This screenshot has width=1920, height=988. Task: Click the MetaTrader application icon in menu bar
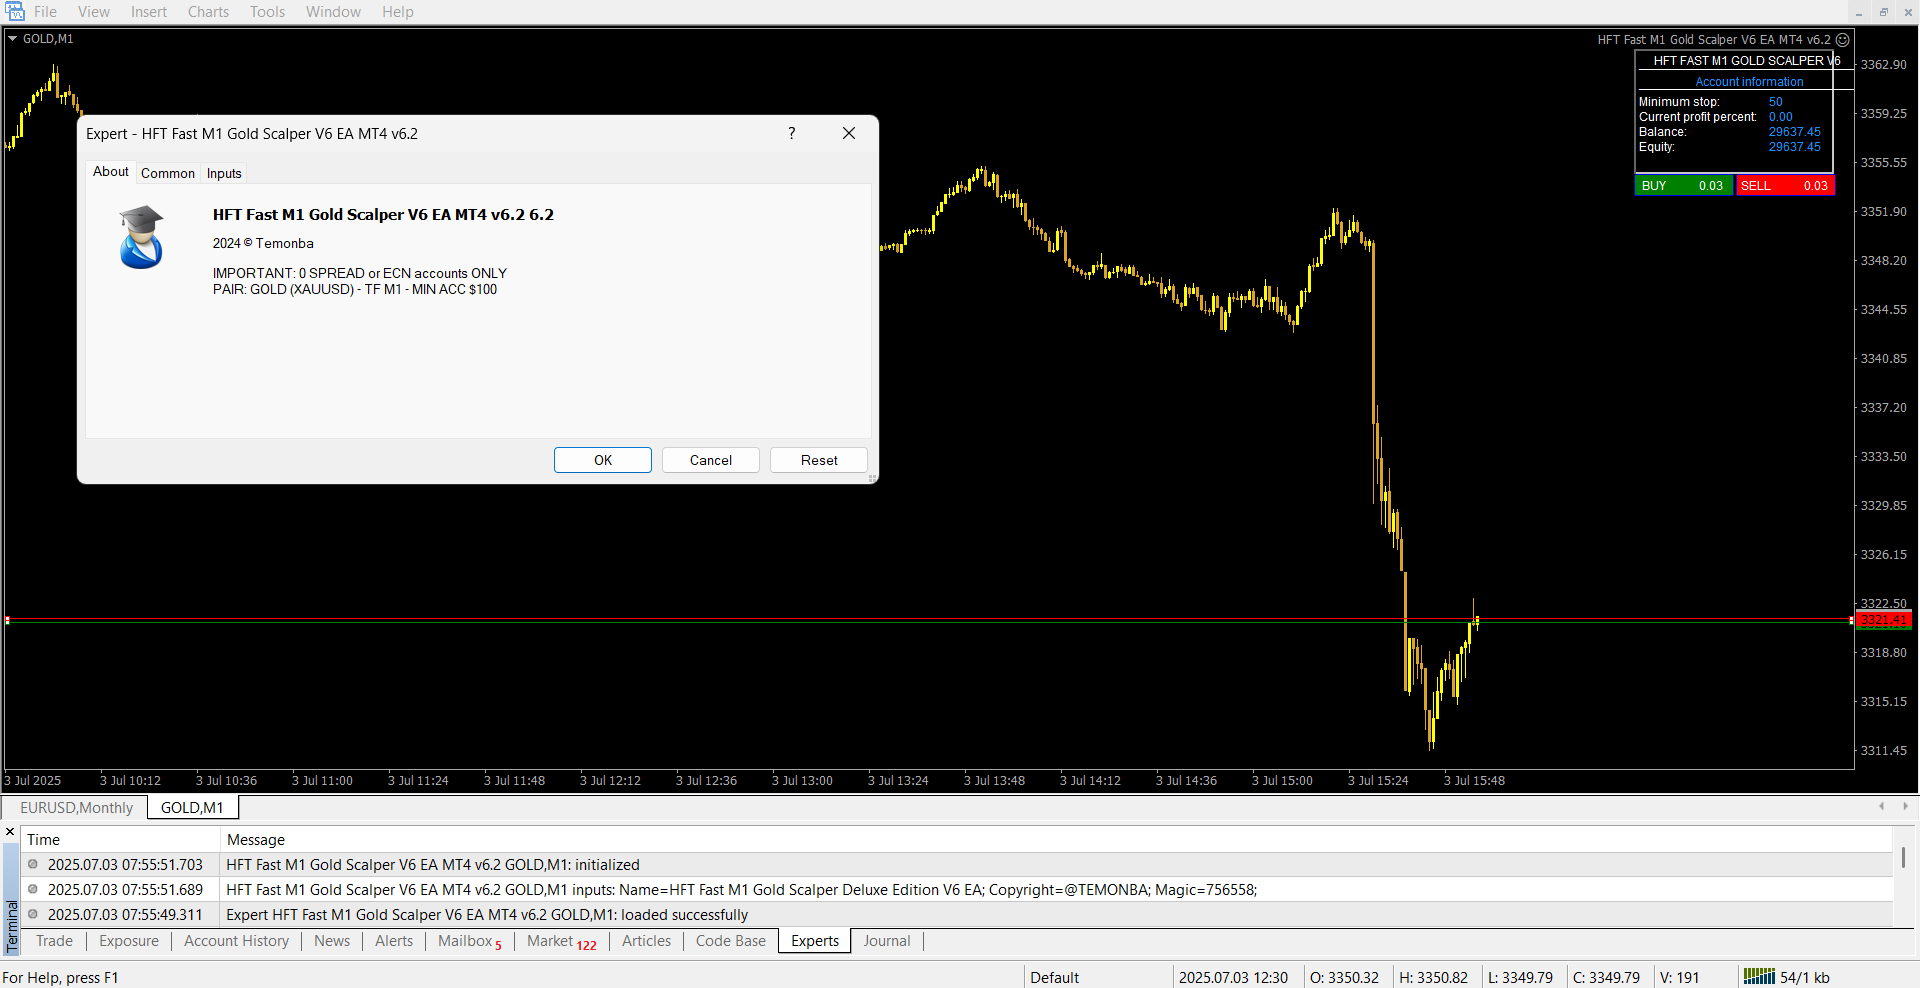click(15, 12)
